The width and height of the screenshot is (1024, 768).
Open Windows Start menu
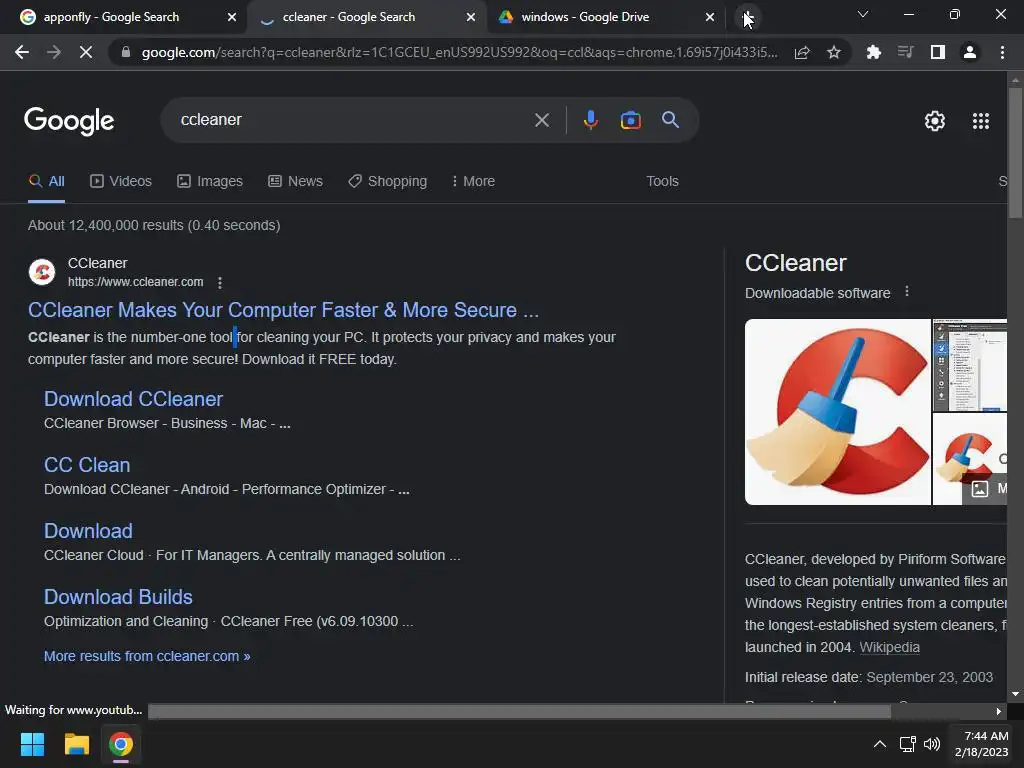(32, 744)
